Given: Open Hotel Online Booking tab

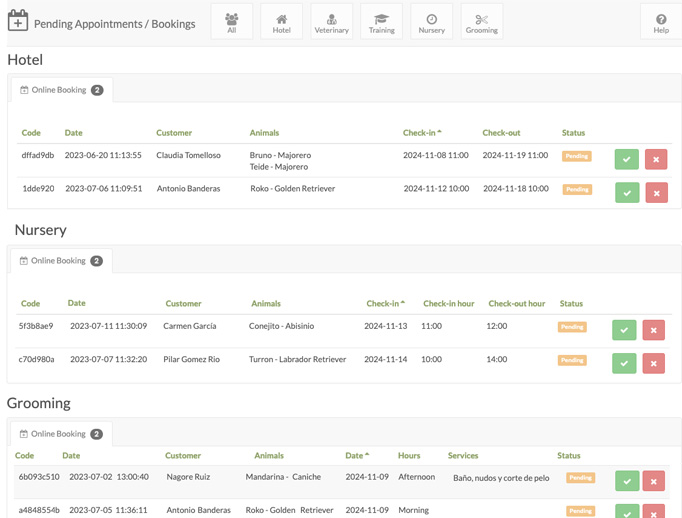Looking at the screenshot, I should [62, 90].
